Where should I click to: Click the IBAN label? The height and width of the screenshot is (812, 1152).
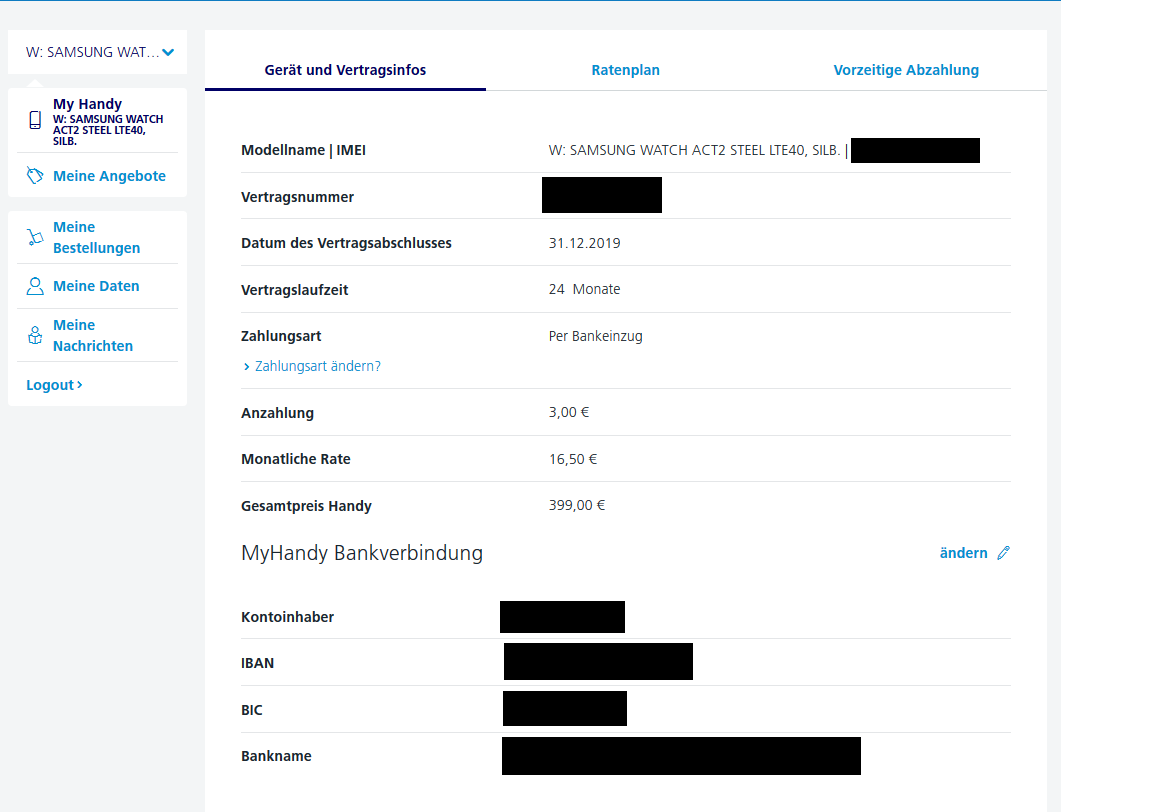(x=257, y=663)
